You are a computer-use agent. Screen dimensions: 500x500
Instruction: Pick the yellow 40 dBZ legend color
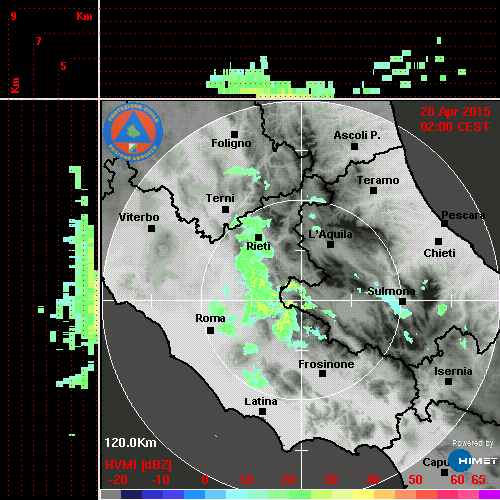point(363,495)
